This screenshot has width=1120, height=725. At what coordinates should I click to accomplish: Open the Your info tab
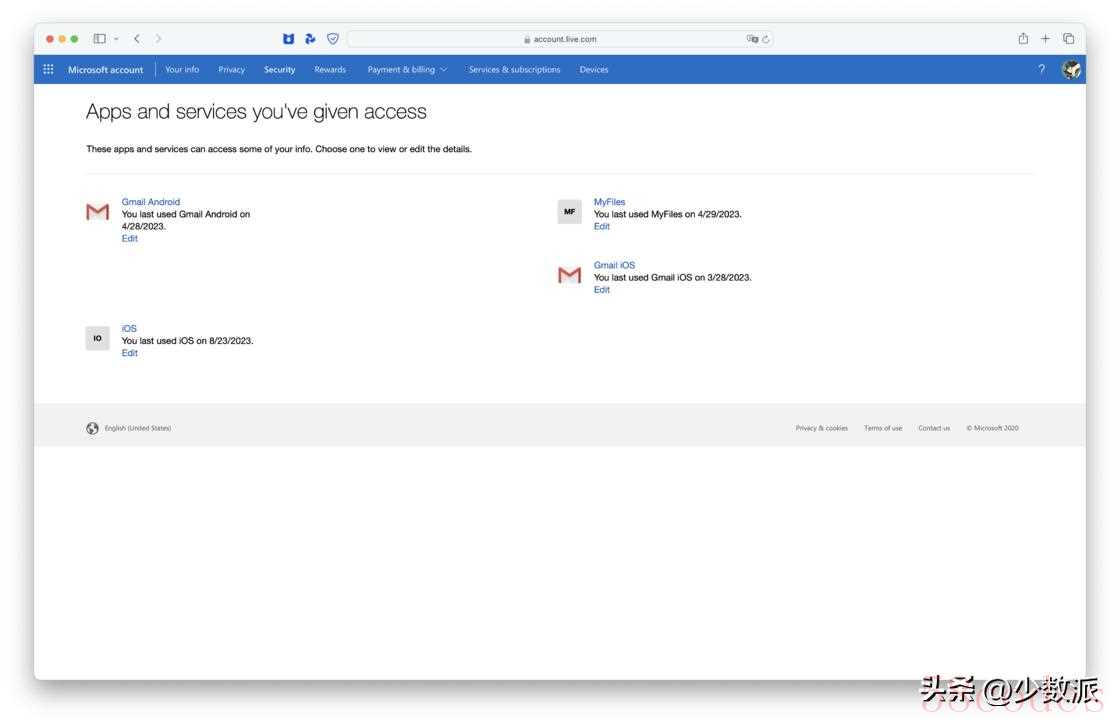[181, 69]
